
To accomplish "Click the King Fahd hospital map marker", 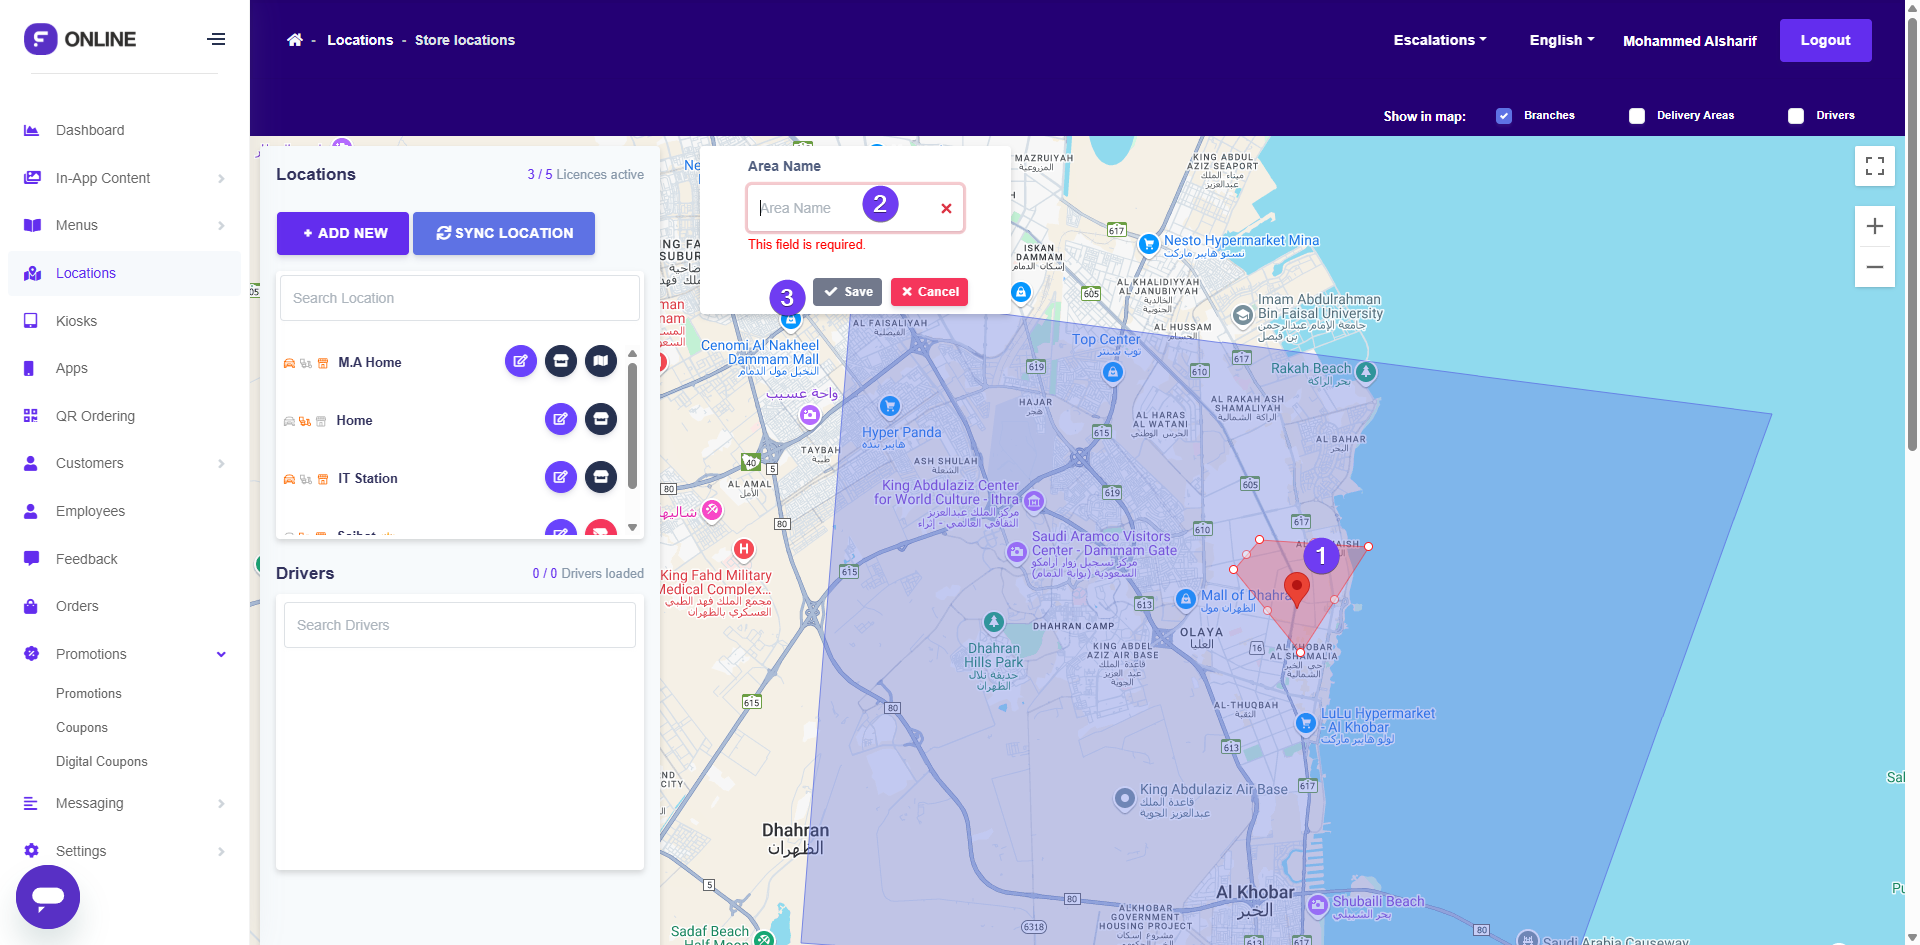I will click(x=744, y=548).
